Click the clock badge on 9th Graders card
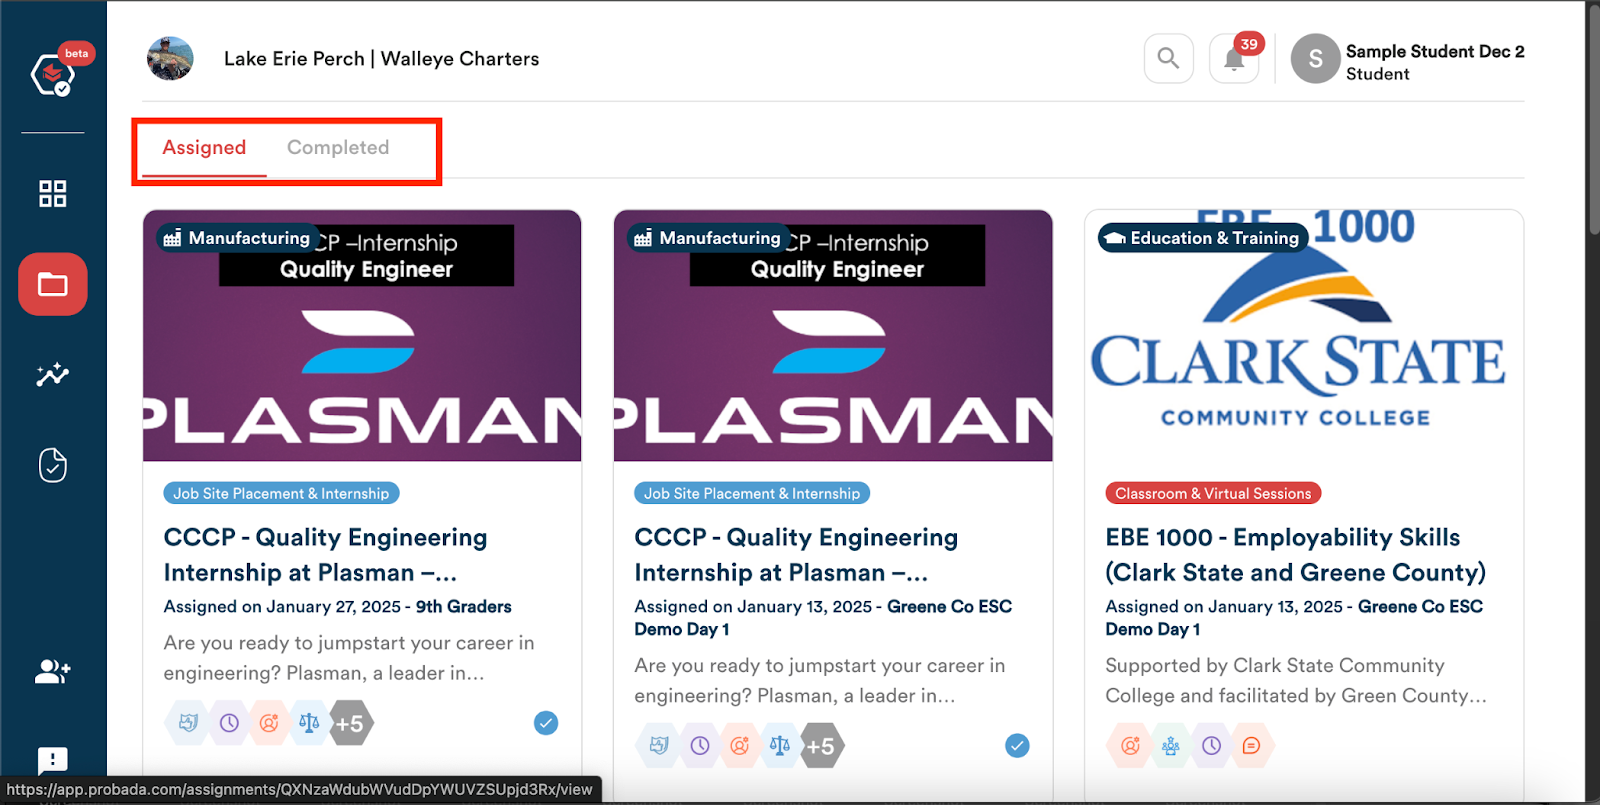The image size is (1600, 805). coord(229,723)
